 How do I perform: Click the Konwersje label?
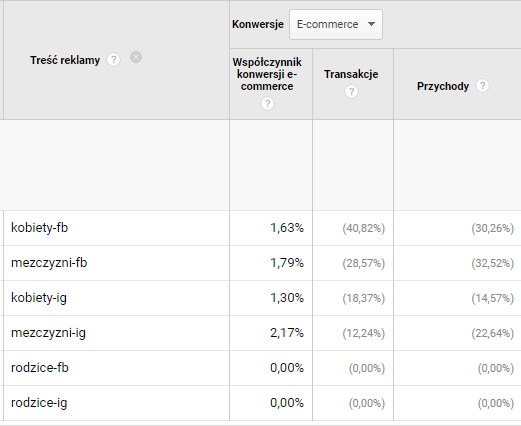click(x=258, y=24)
